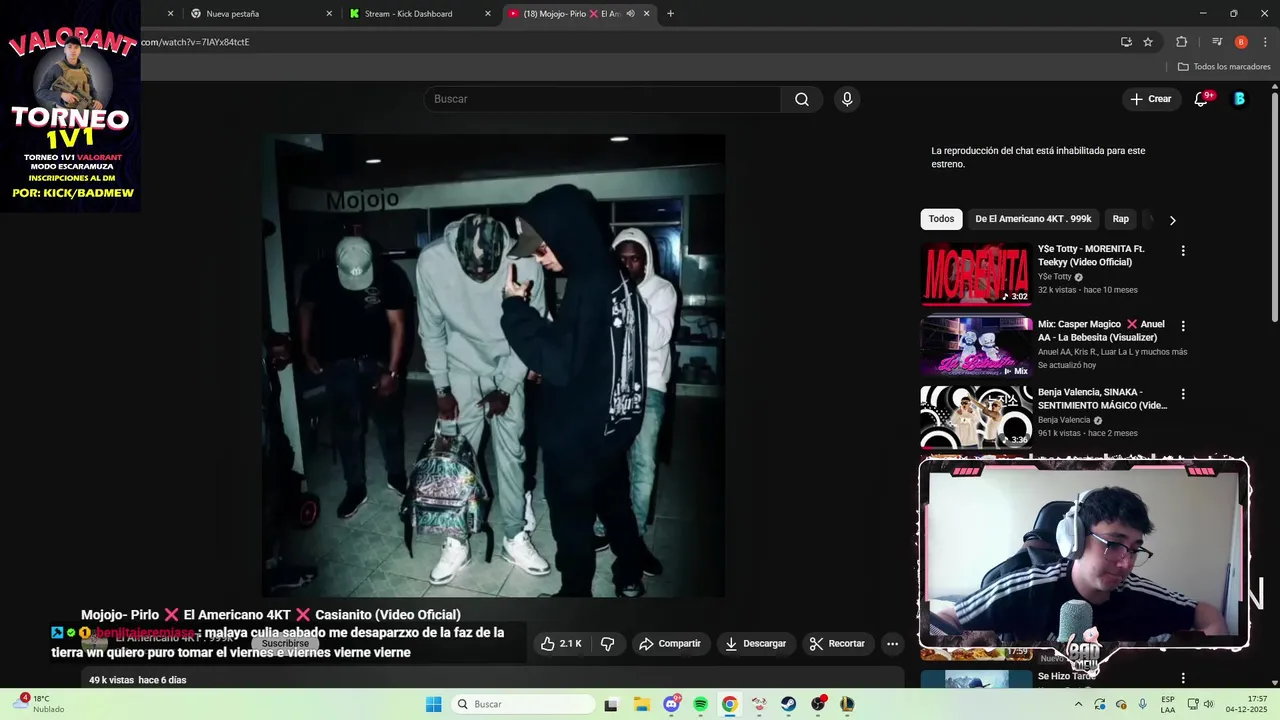The height and width of the screenshot is (720, 1280).
Task: Click ESP LAA language indicator
Action: (x=1168, y=704)
